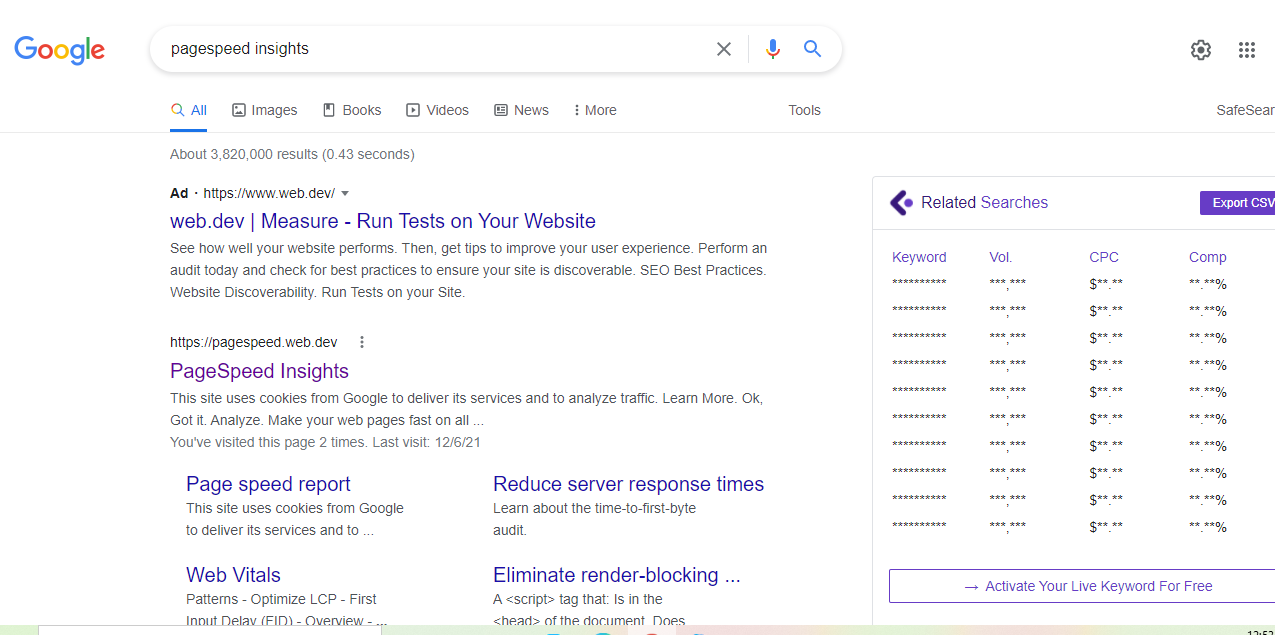Open the Google apps grid icon

[x=1246, y=50]
